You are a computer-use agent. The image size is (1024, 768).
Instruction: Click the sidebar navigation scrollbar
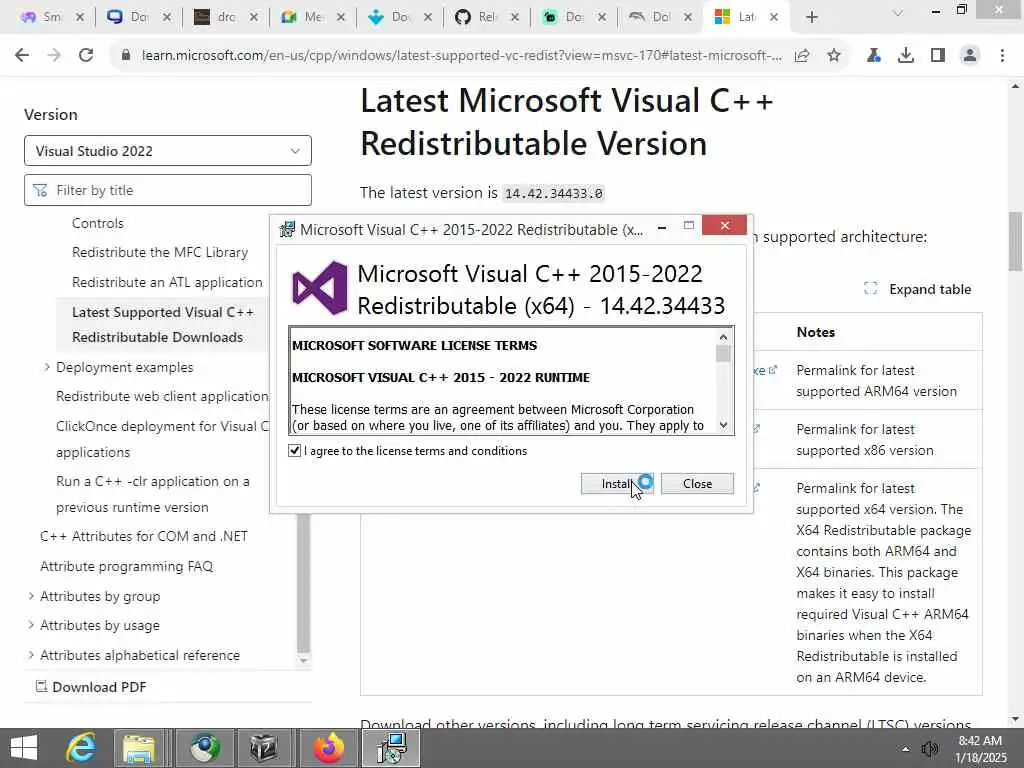pyautogui.click(x=303, y=583)
